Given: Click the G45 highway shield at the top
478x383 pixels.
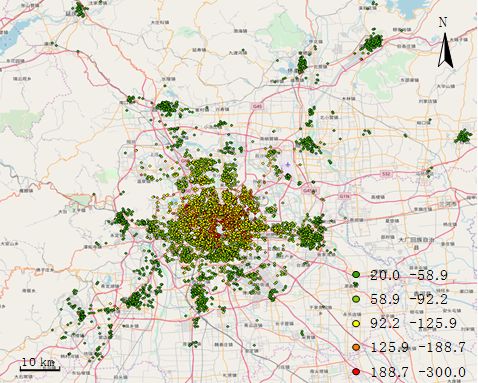Looking at the screenshot, I should [257, 106].
